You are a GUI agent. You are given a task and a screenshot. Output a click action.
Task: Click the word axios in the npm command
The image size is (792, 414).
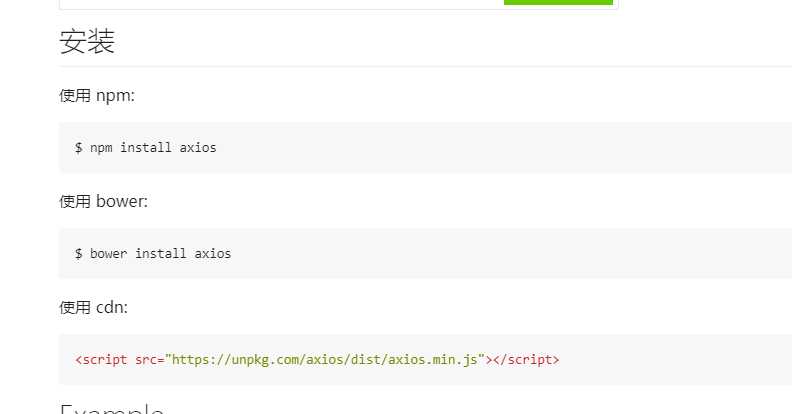pyautogui.click(x=197, y=147)
